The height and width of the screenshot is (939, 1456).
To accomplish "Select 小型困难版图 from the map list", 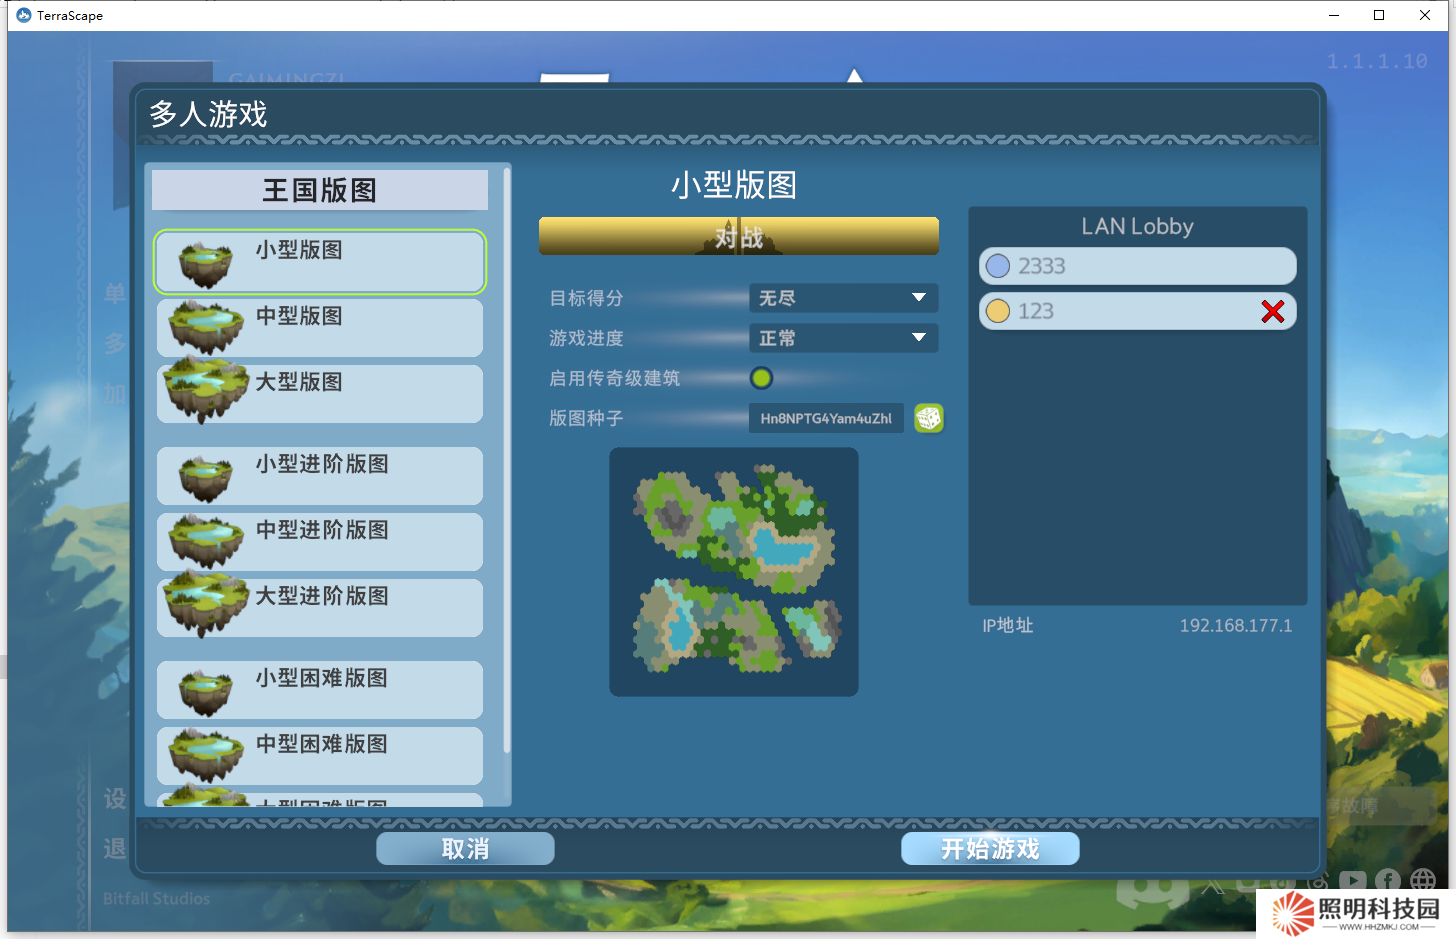I will 320,690.
